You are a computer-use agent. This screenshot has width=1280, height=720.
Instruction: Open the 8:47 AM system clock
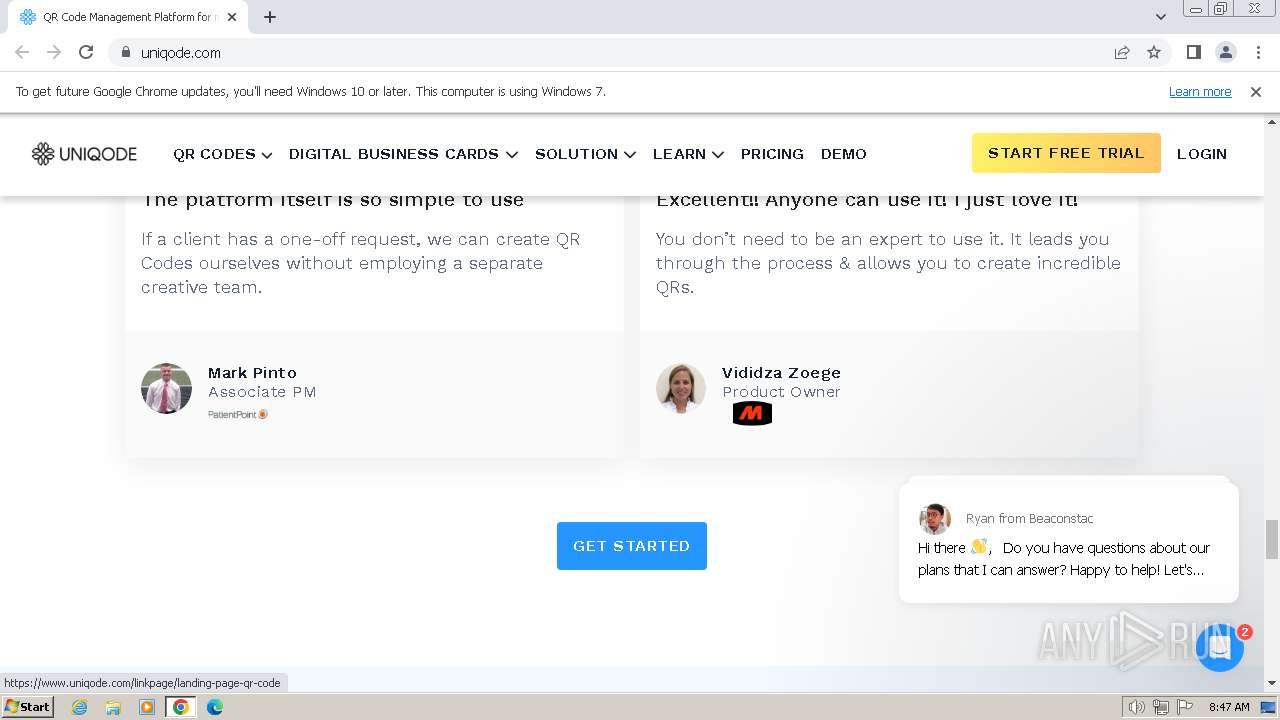1229,707
